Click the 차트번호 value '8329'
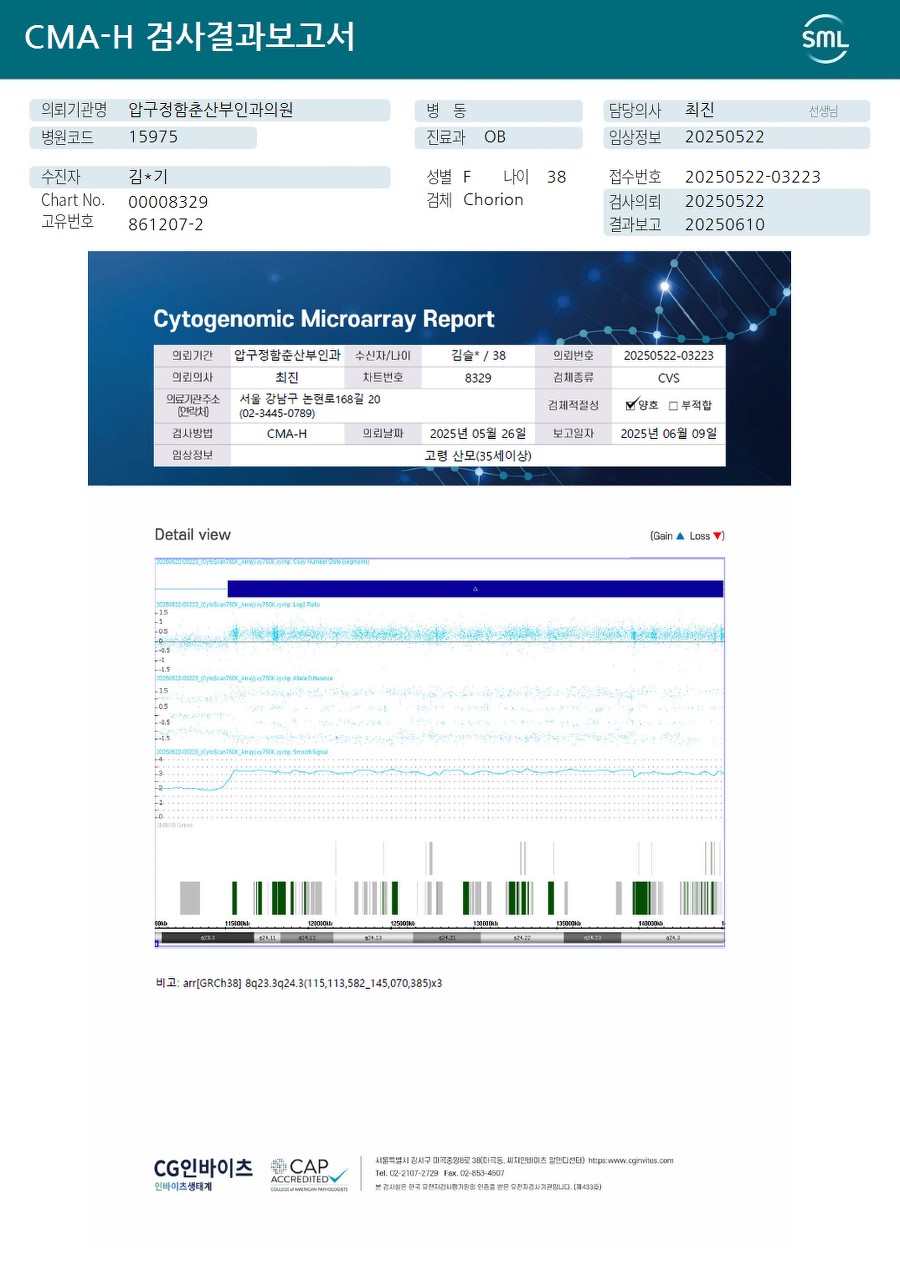 (478, 378)
